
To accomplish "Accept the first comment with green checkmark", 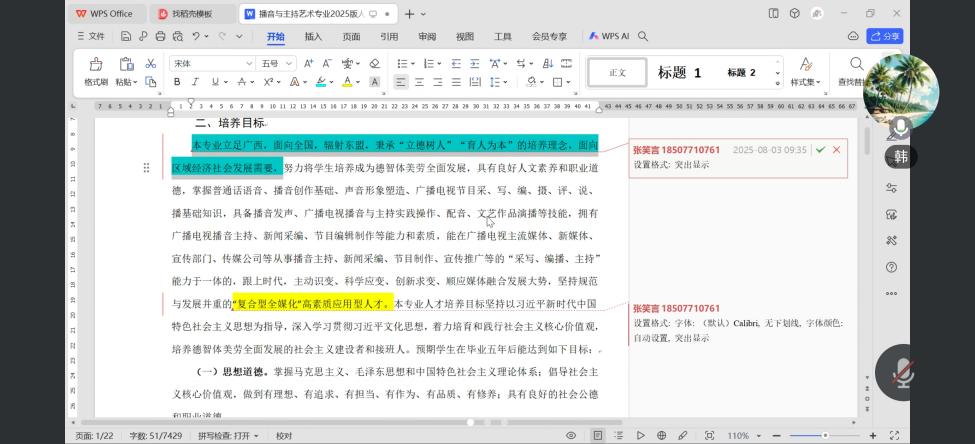I will [820, 149].
